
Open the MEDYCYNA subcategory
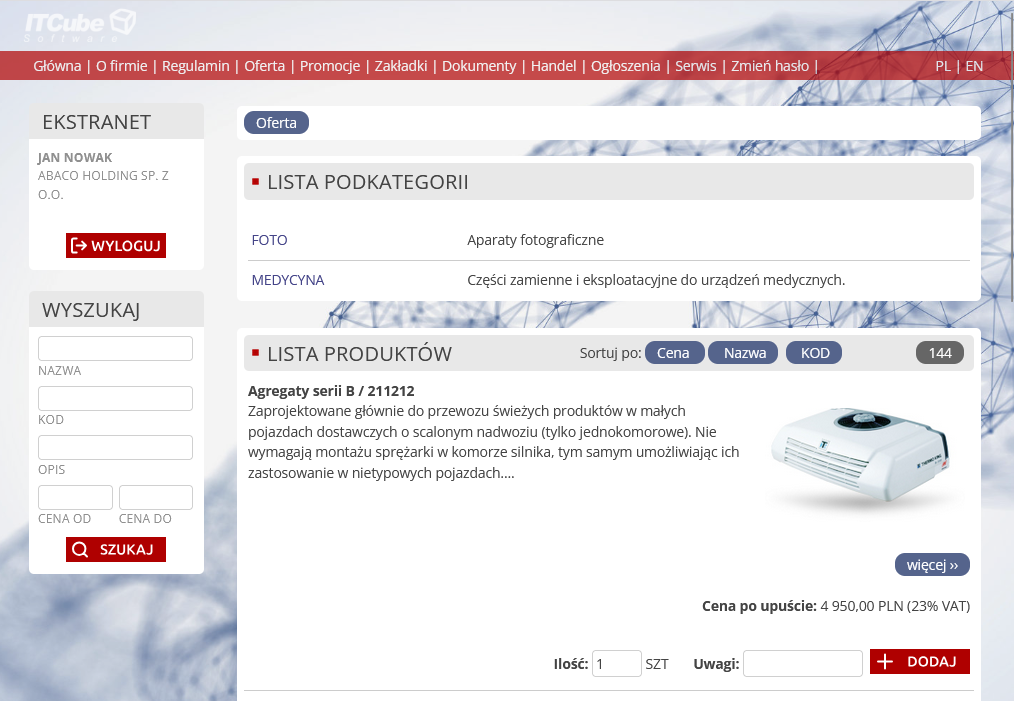tap(288, 280)
